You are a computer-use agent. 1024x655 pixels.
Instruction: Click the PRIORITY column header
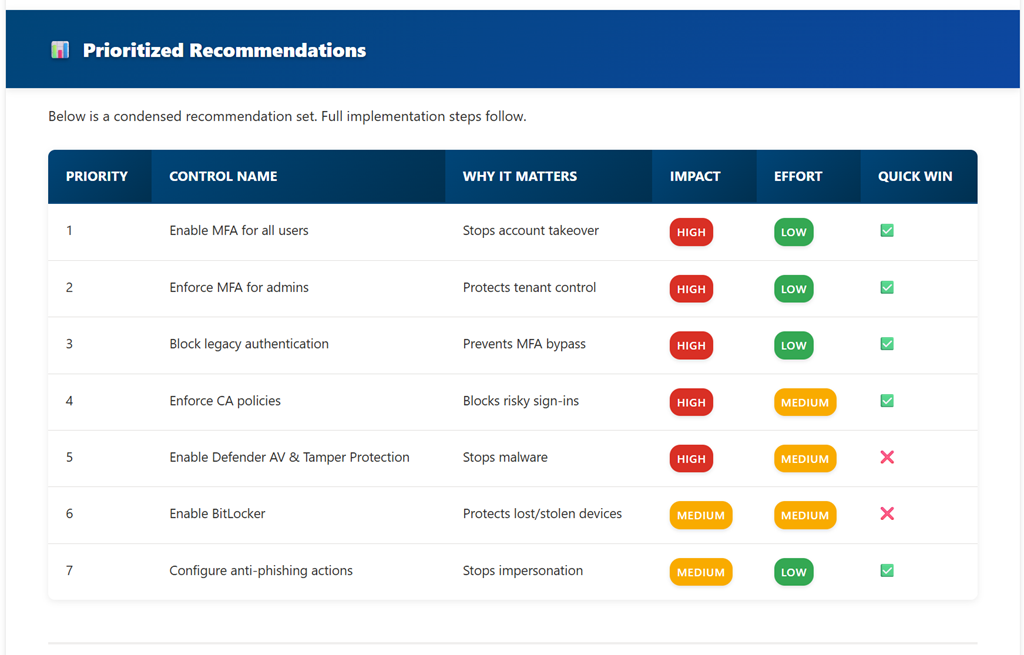point(97,176)
